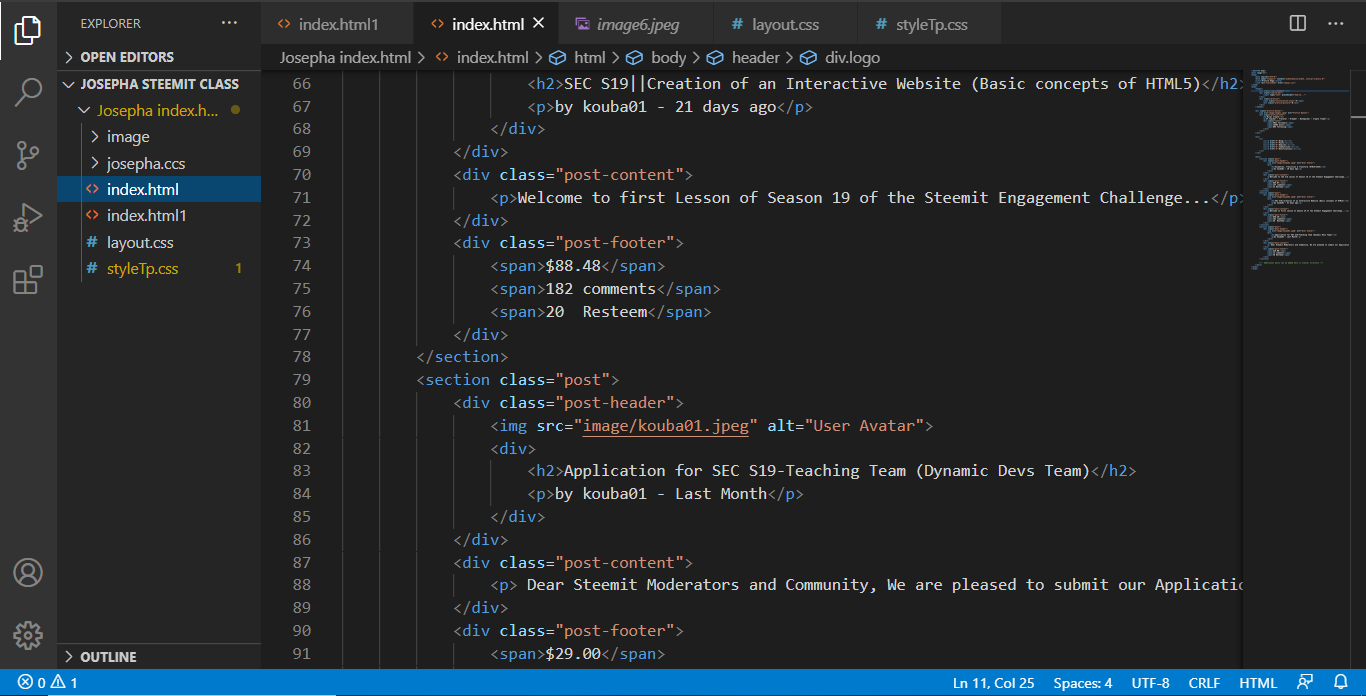Open Source Control view icon
The height and width of the screenshot is (696, 1366).
coord(28,155)
